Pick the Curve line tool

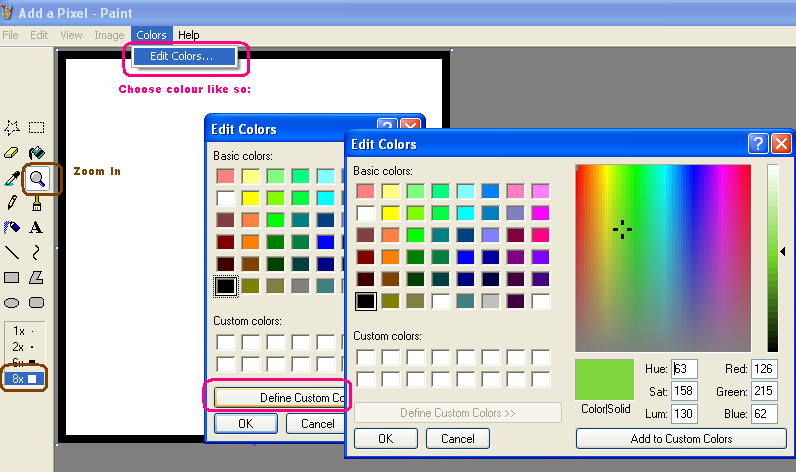coord(37,253)
